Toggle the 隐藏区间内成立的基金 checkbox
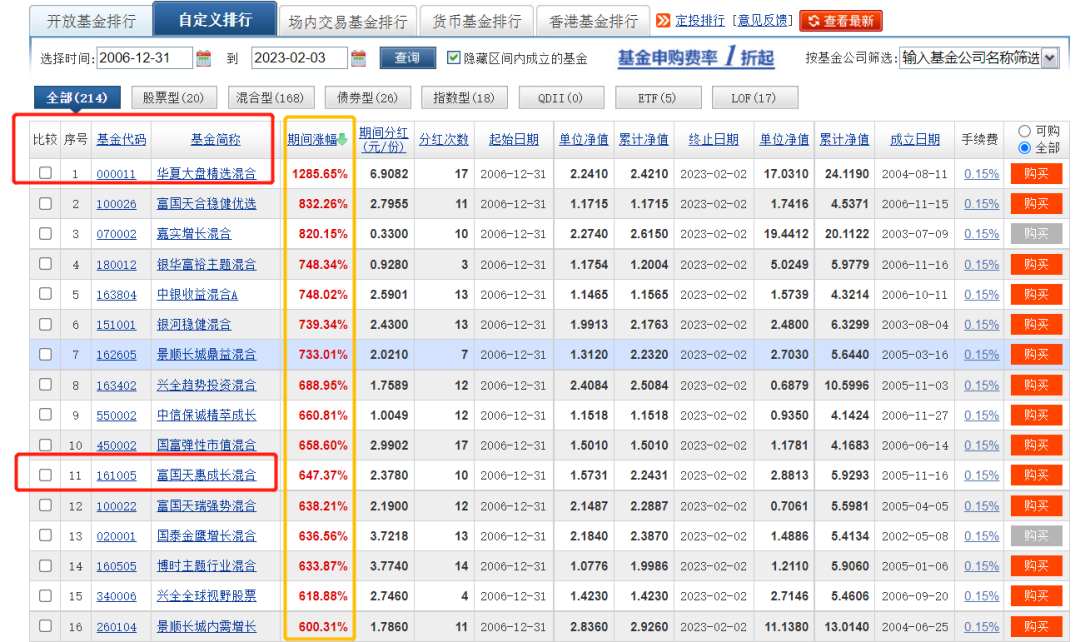The width and height of the screenshot is (1080, 642). (454, 59)
